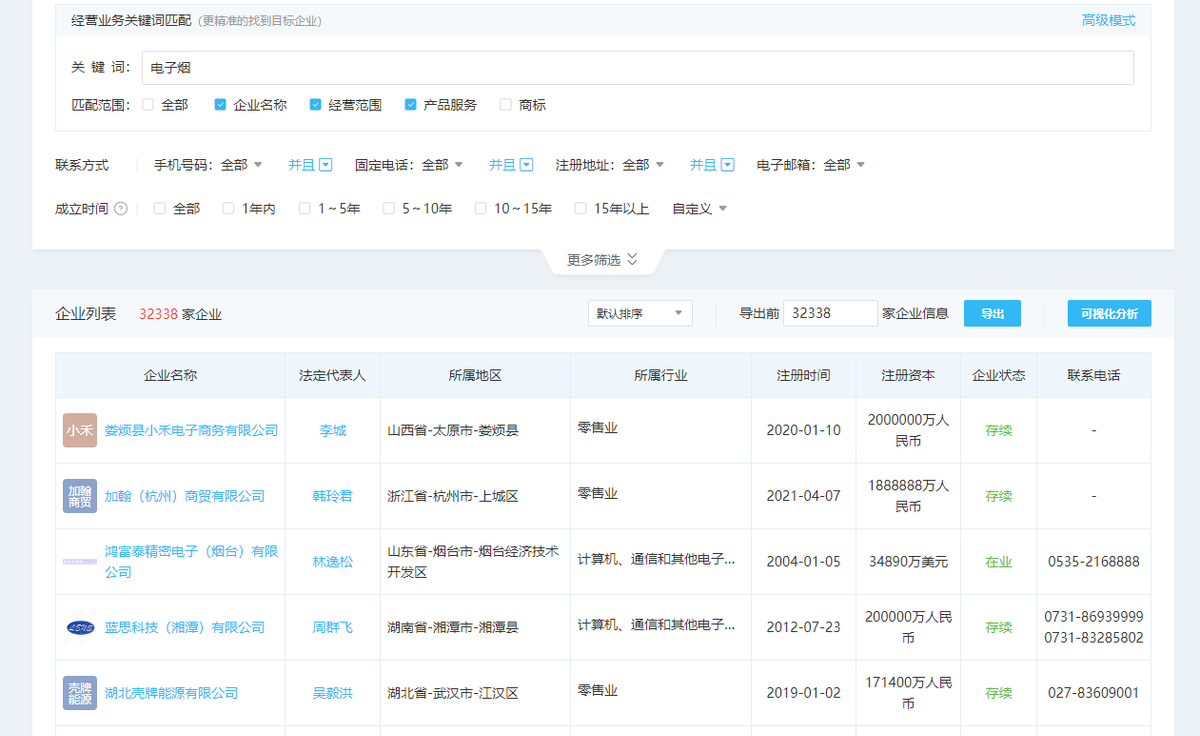Click the 加翰商贸 company logo icon

pyautogui.click(x=80, y=496)
